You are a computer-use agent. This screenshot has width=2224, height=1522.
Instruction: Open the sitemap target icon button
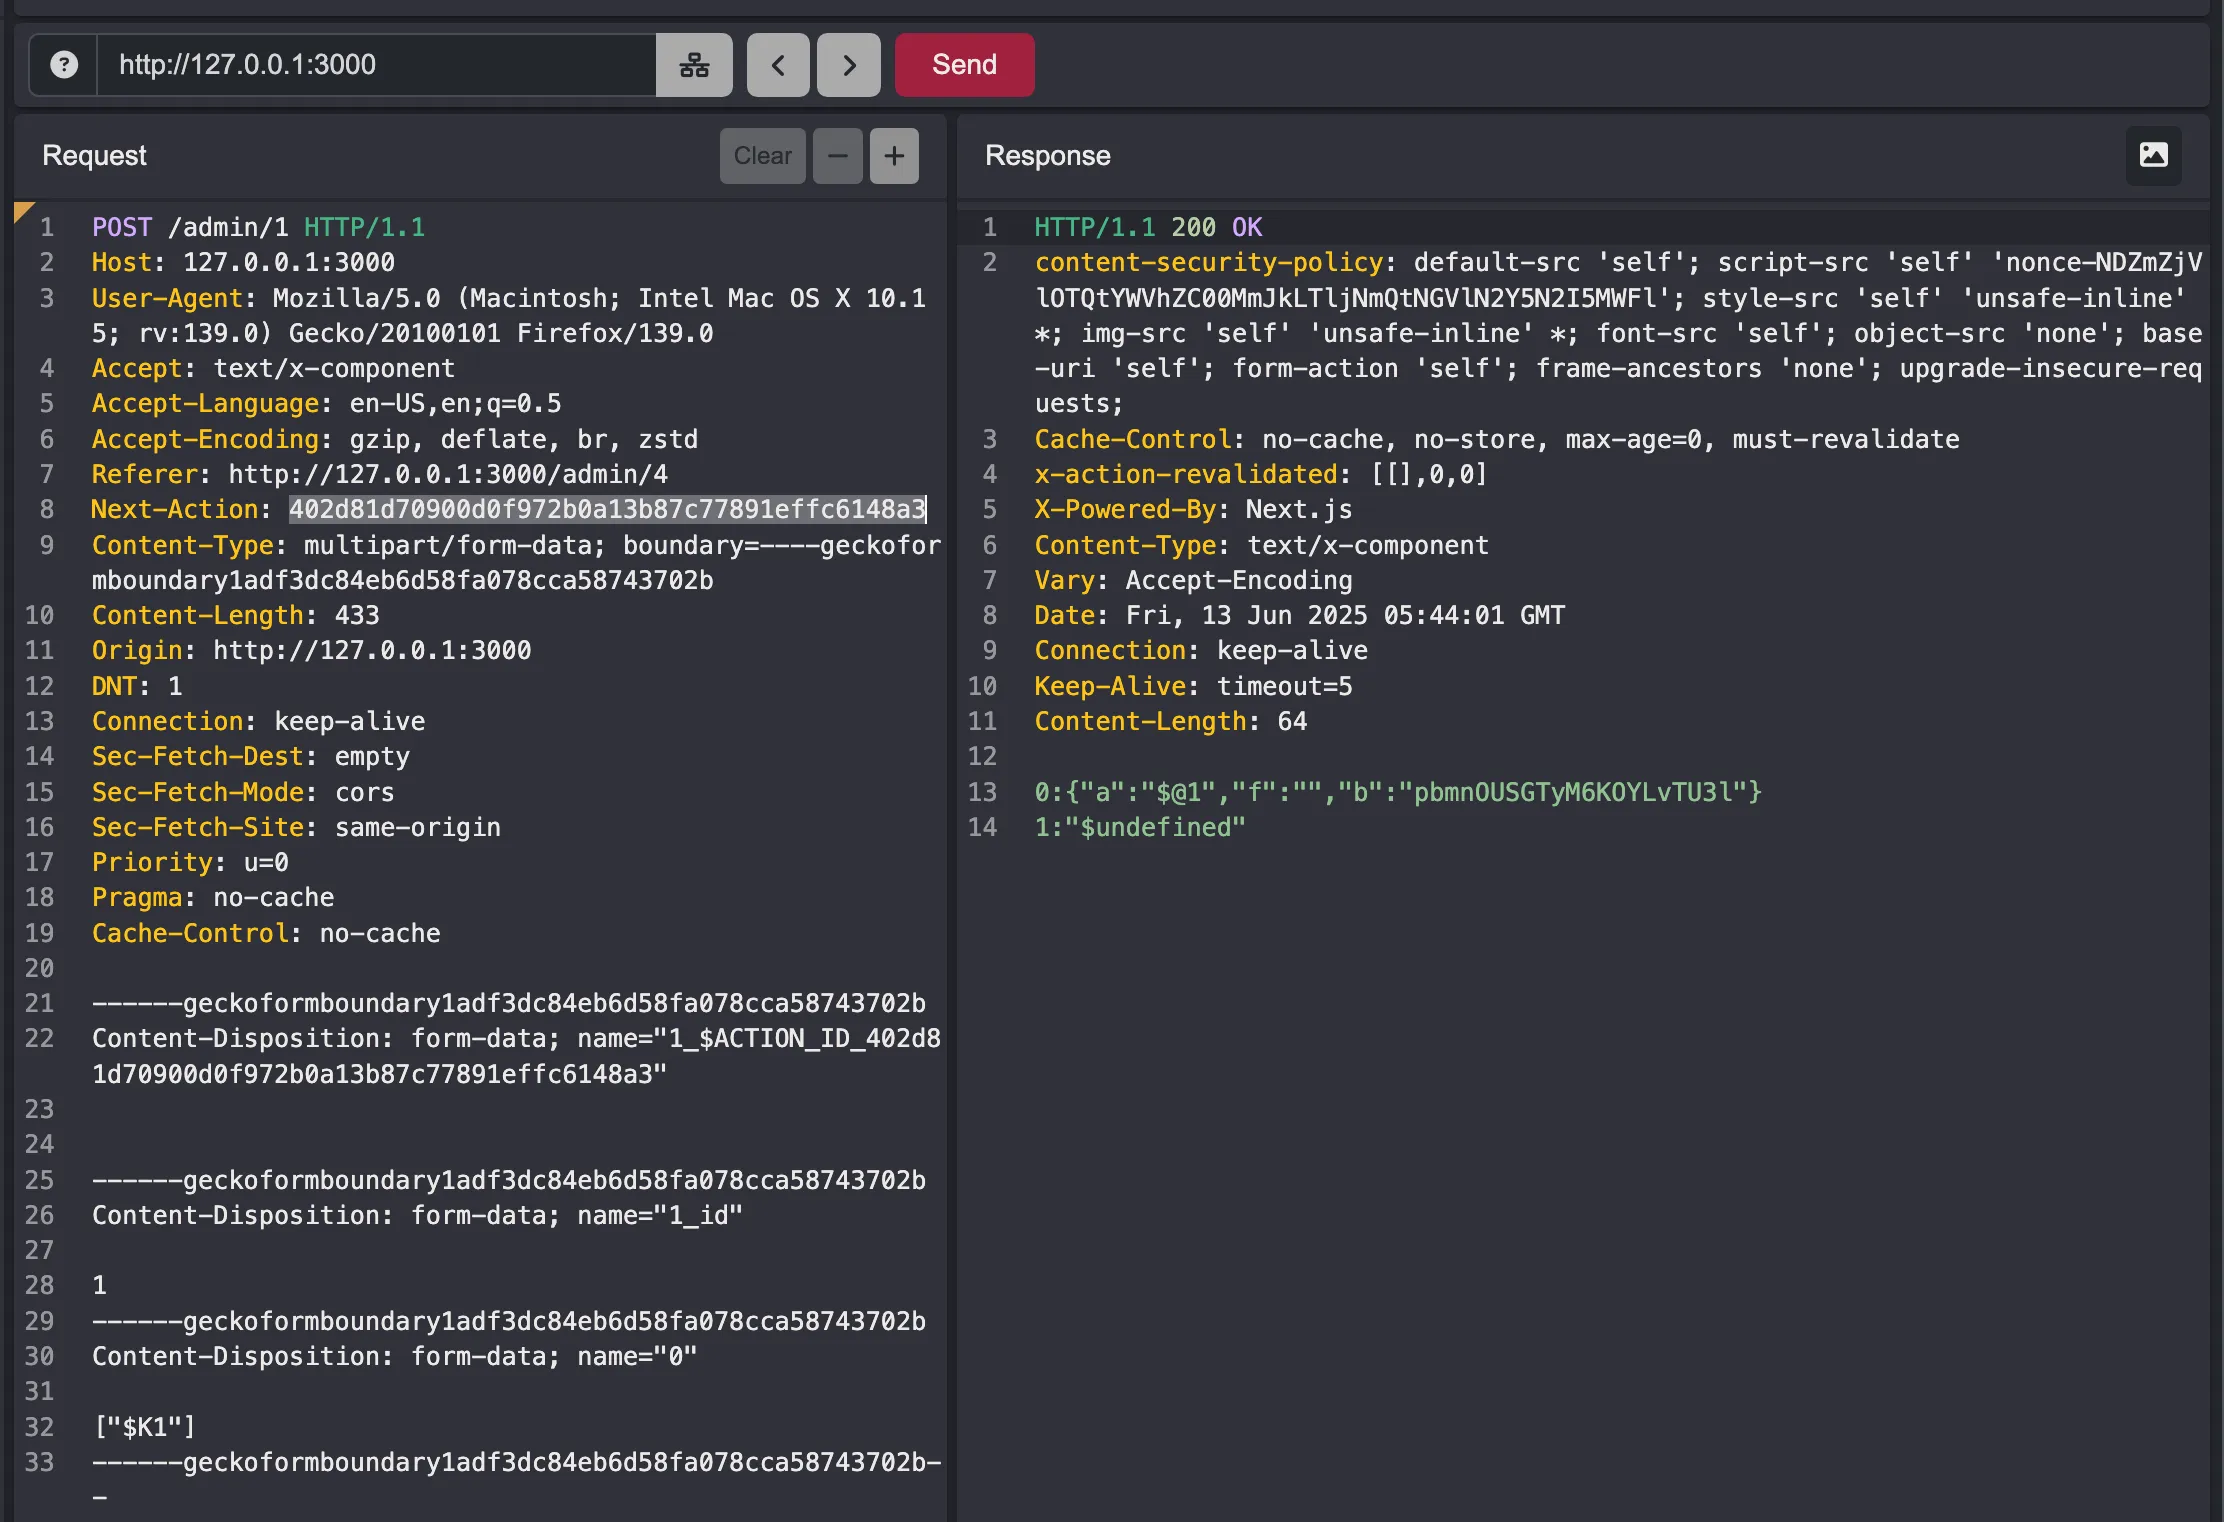[694, 65]
